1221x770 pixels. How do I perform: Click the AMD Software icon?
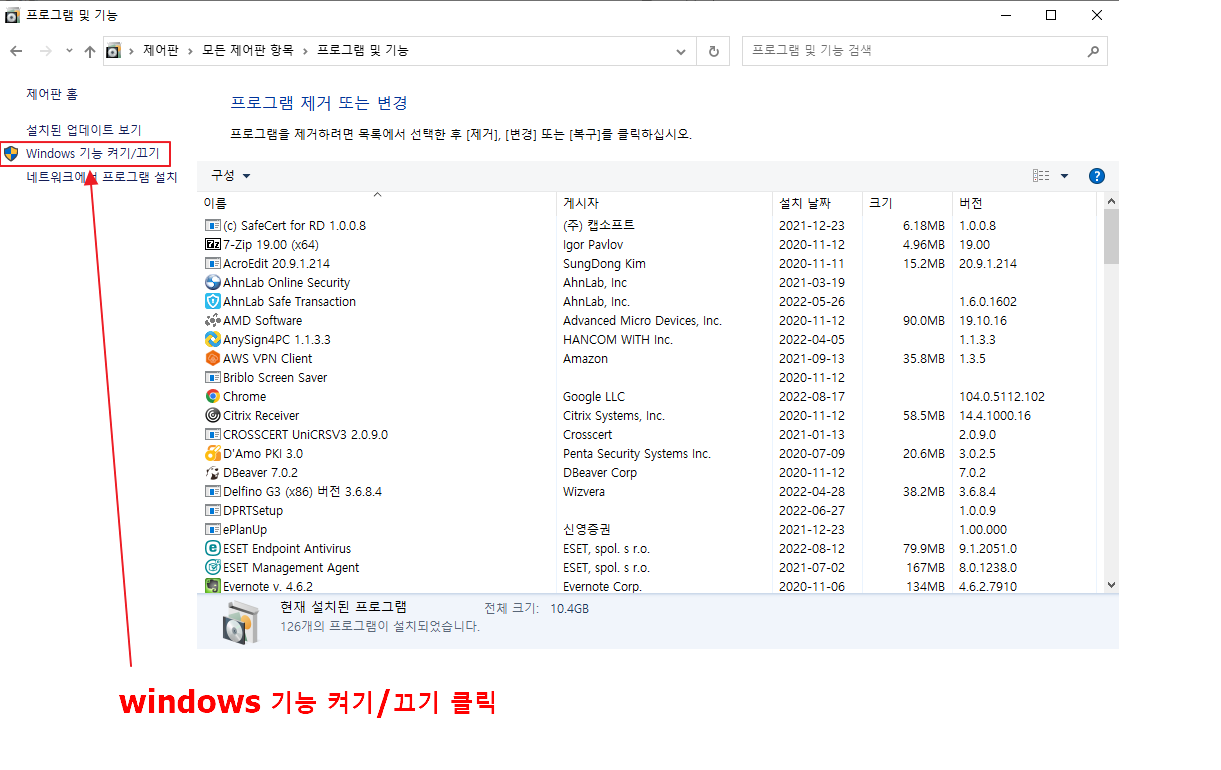212,320
